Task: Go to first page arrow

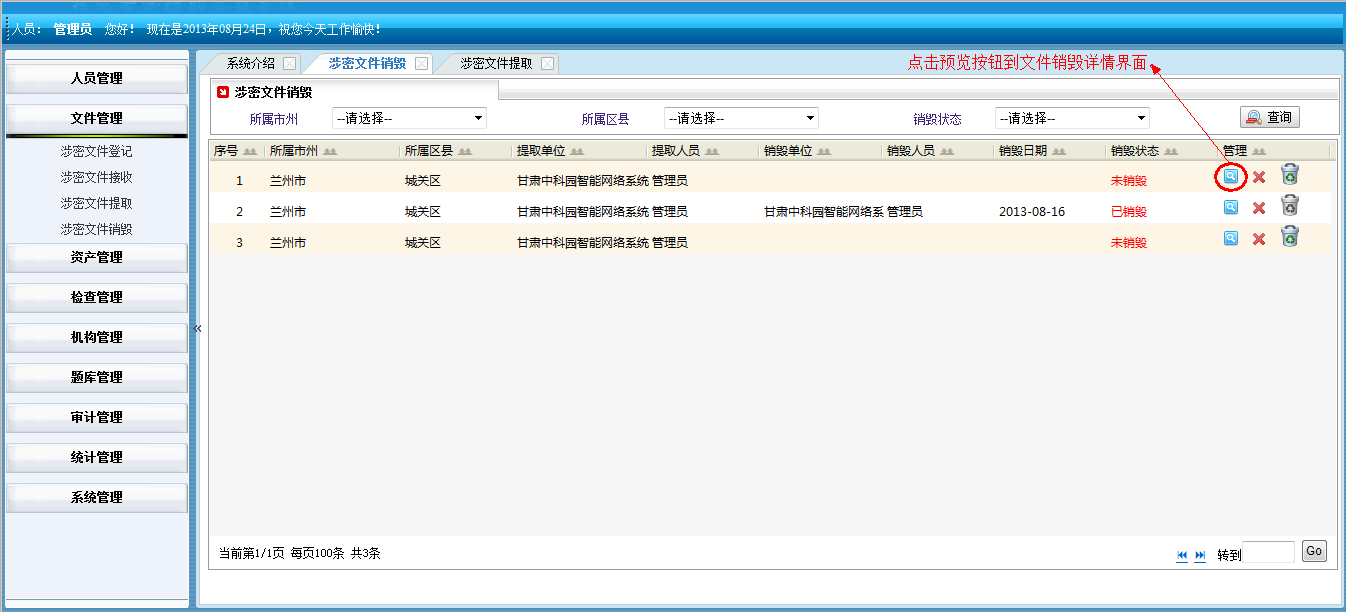Action: [x=1182, y=555]
